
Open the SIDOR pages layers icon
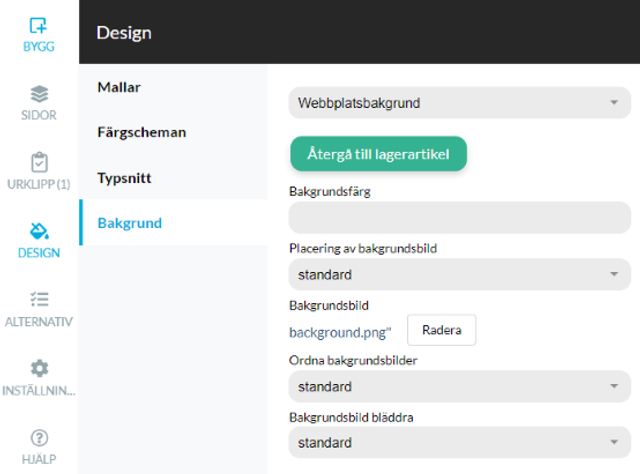[x=39, y=94]
